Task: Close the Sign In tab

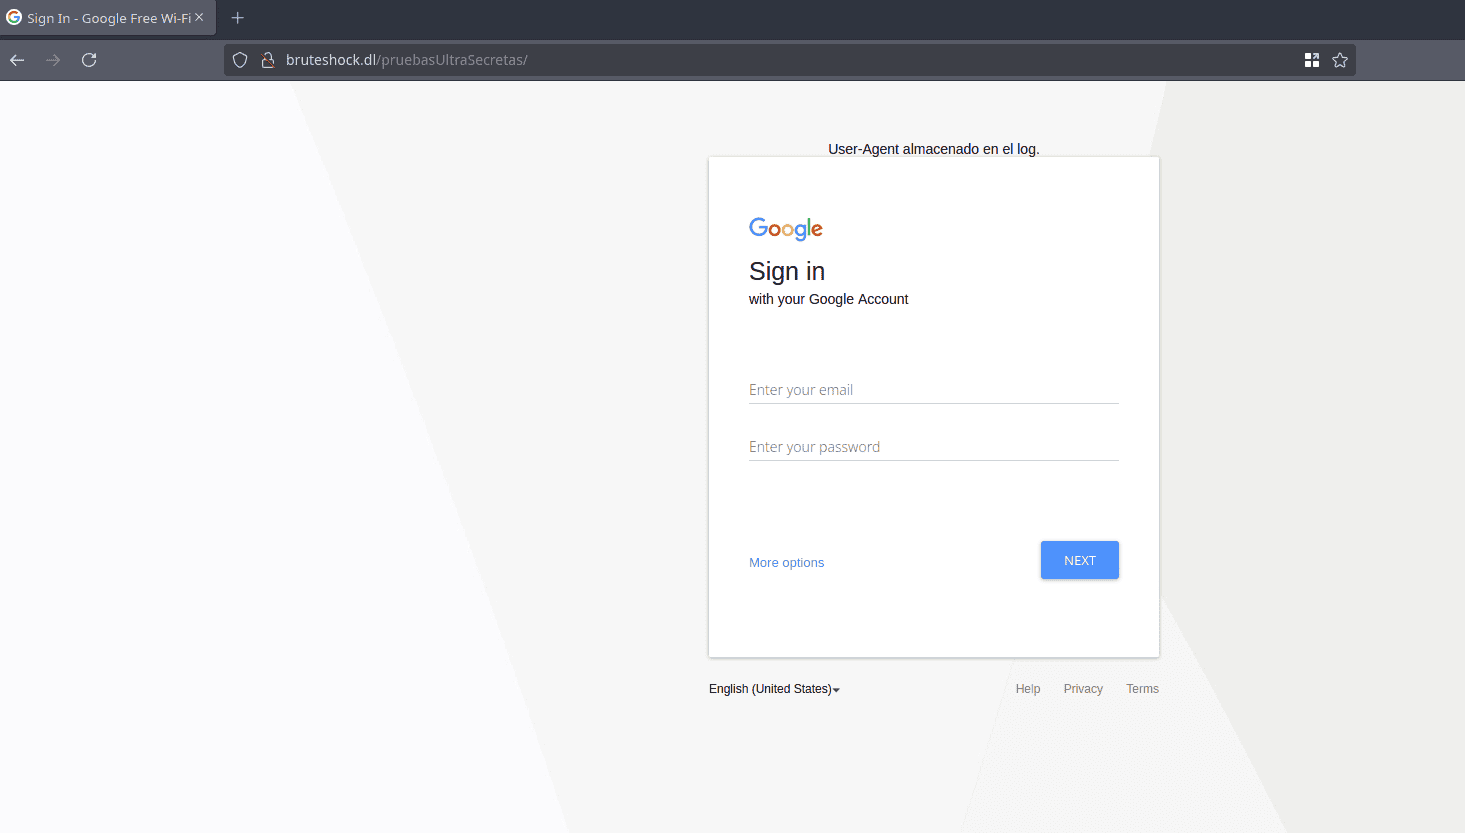Action: [199, 17]
